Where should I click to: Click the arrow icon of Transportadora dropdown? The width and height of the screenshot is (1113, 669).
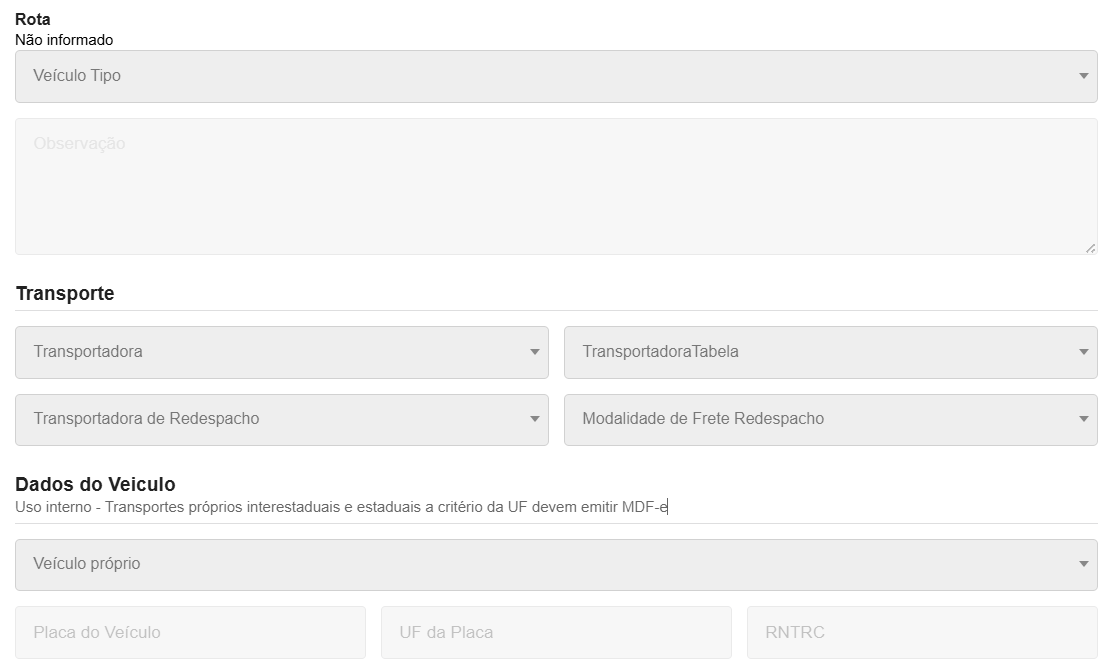pyautogui.click(x=534, y=352)
